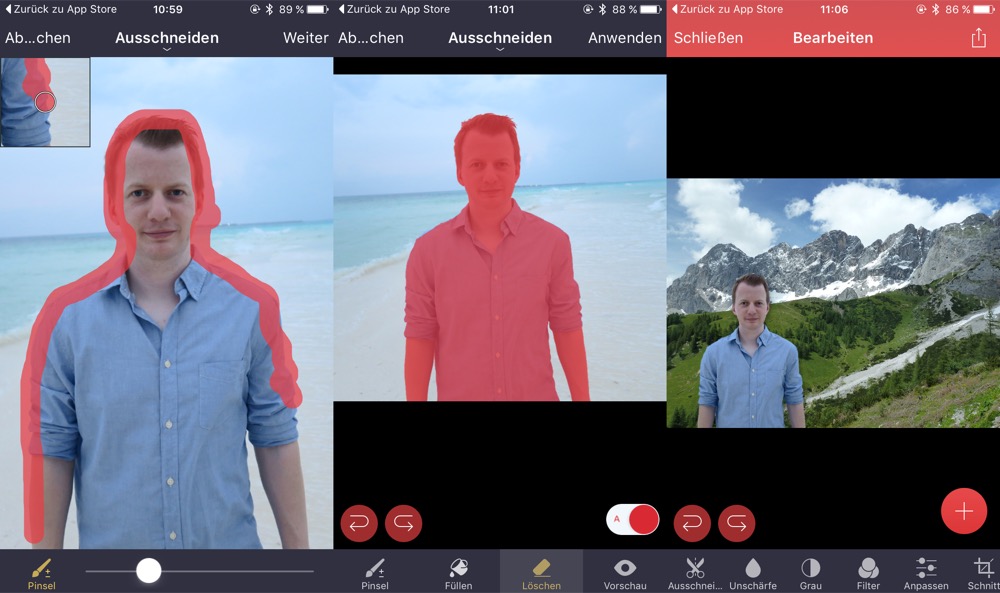The width and height of the screenshot is (1000, 593).
Task: Expand Ausschneiden dropdown next to Weiter
Action: point(166,40)
